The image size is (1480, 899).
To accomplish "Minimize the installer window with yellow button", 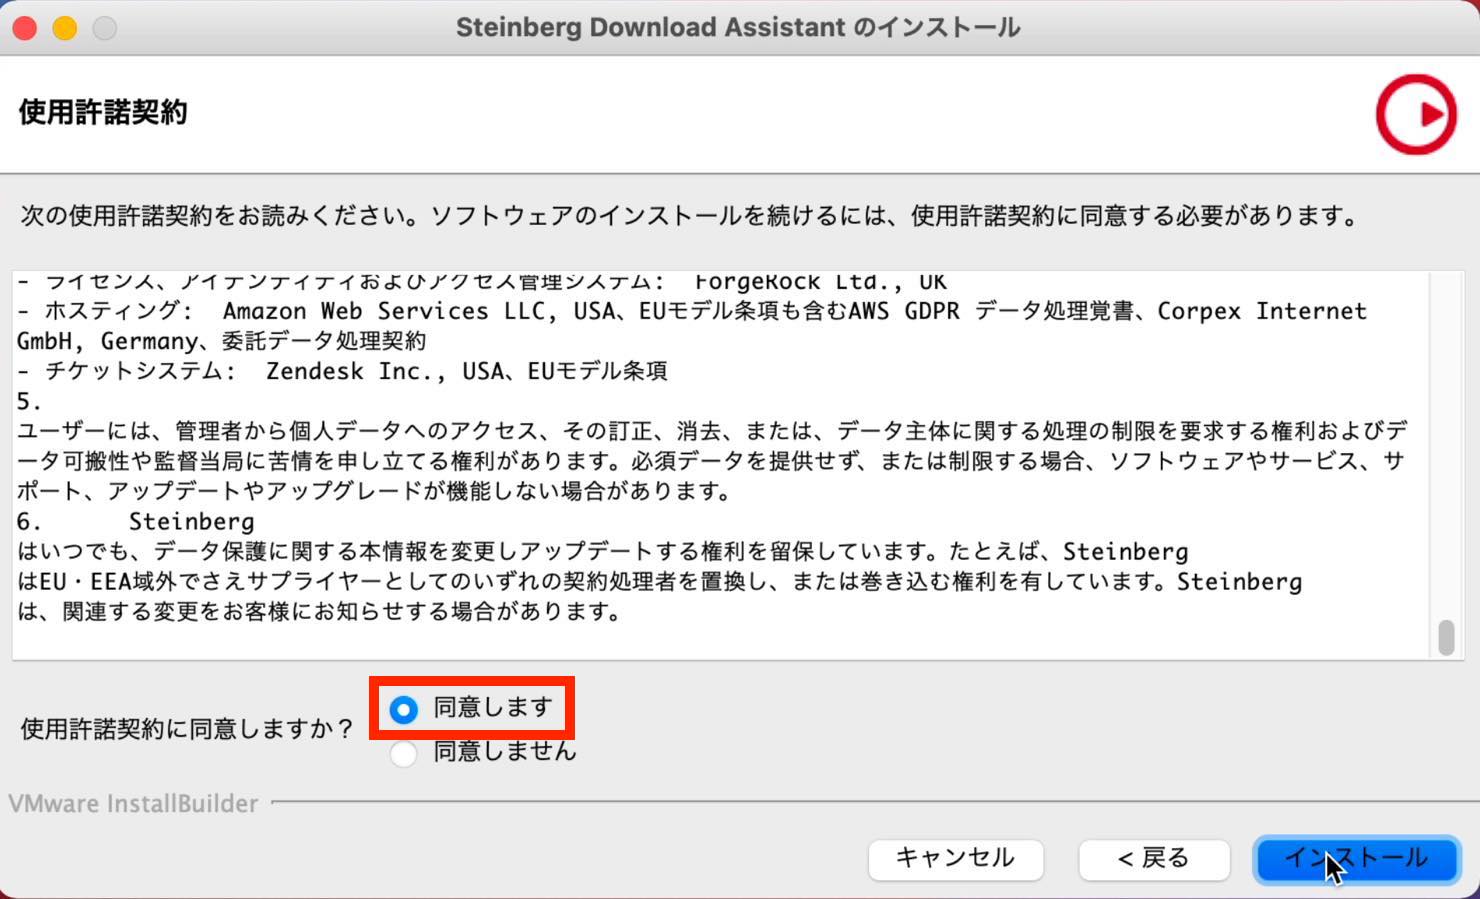I will click(x=65, y=28).
